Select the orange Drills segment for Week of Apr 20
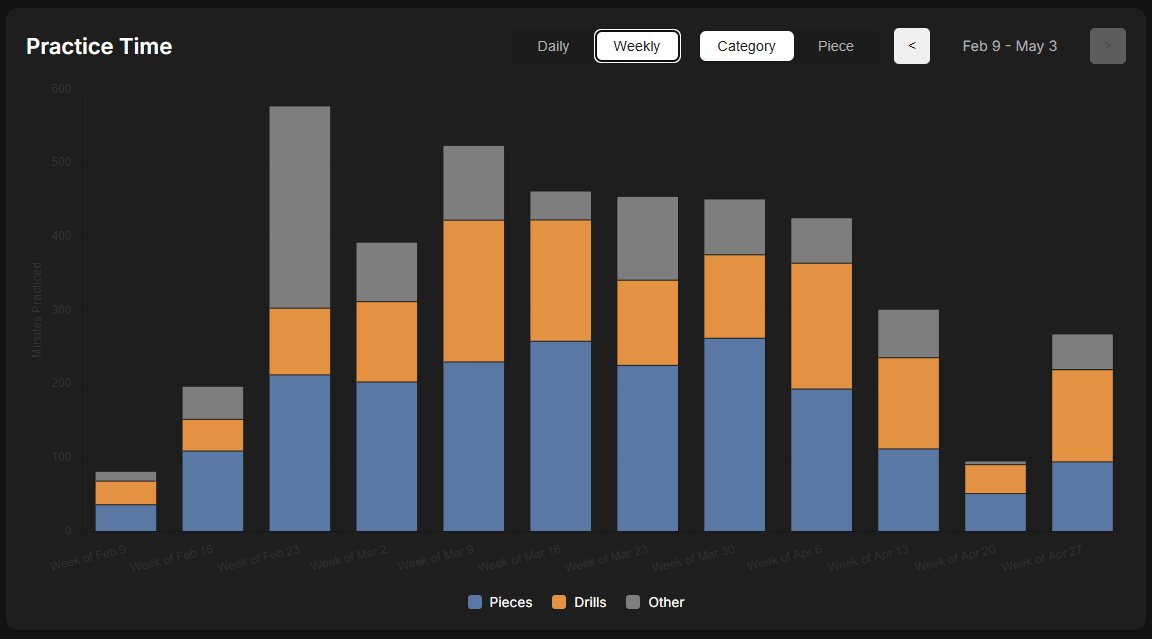Viewport: 1152px width, 639px height. point(996,479)
